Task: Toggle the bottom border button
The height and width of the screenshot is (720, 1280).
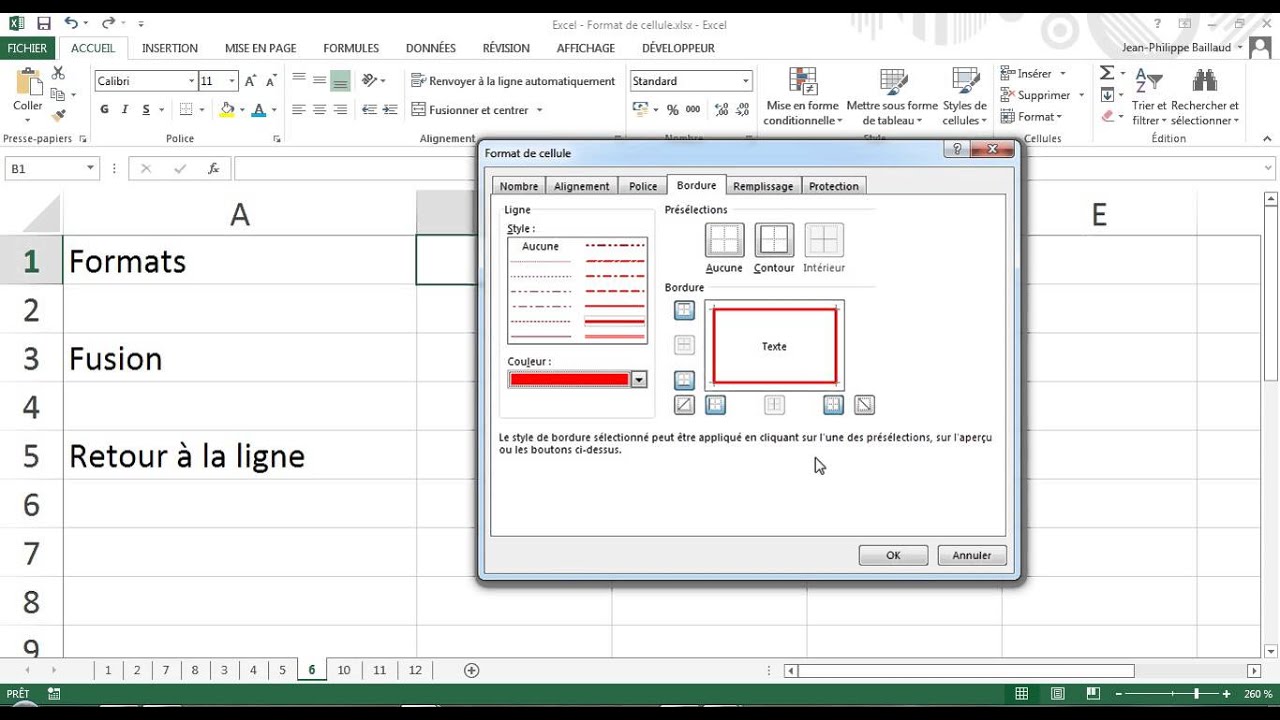Action: pos(684,381)
